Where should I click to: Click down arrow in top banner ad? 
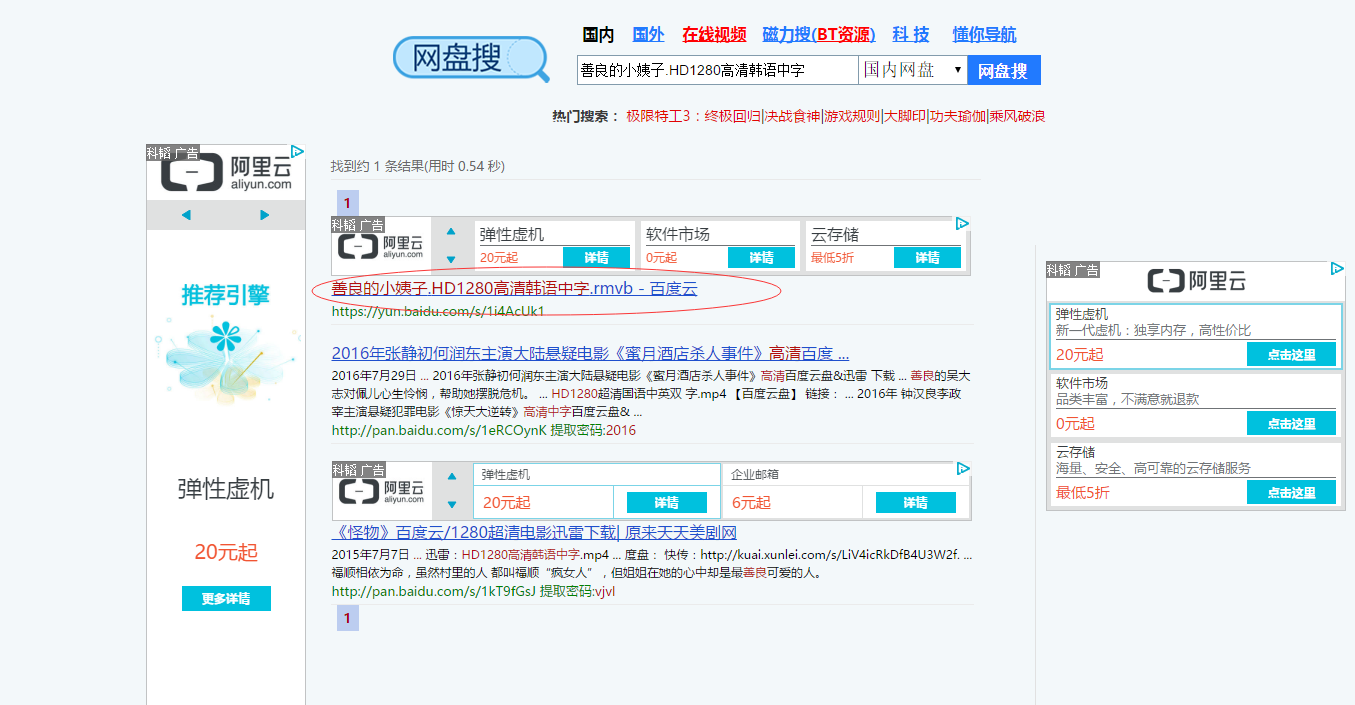(x=451, y=259)
